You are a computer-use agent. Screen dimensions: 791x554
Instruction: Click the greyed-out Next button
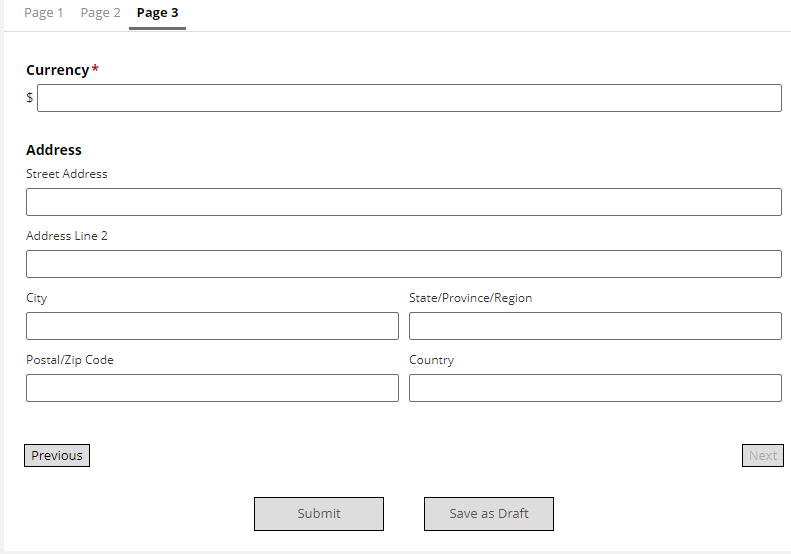tap(763, 456)
